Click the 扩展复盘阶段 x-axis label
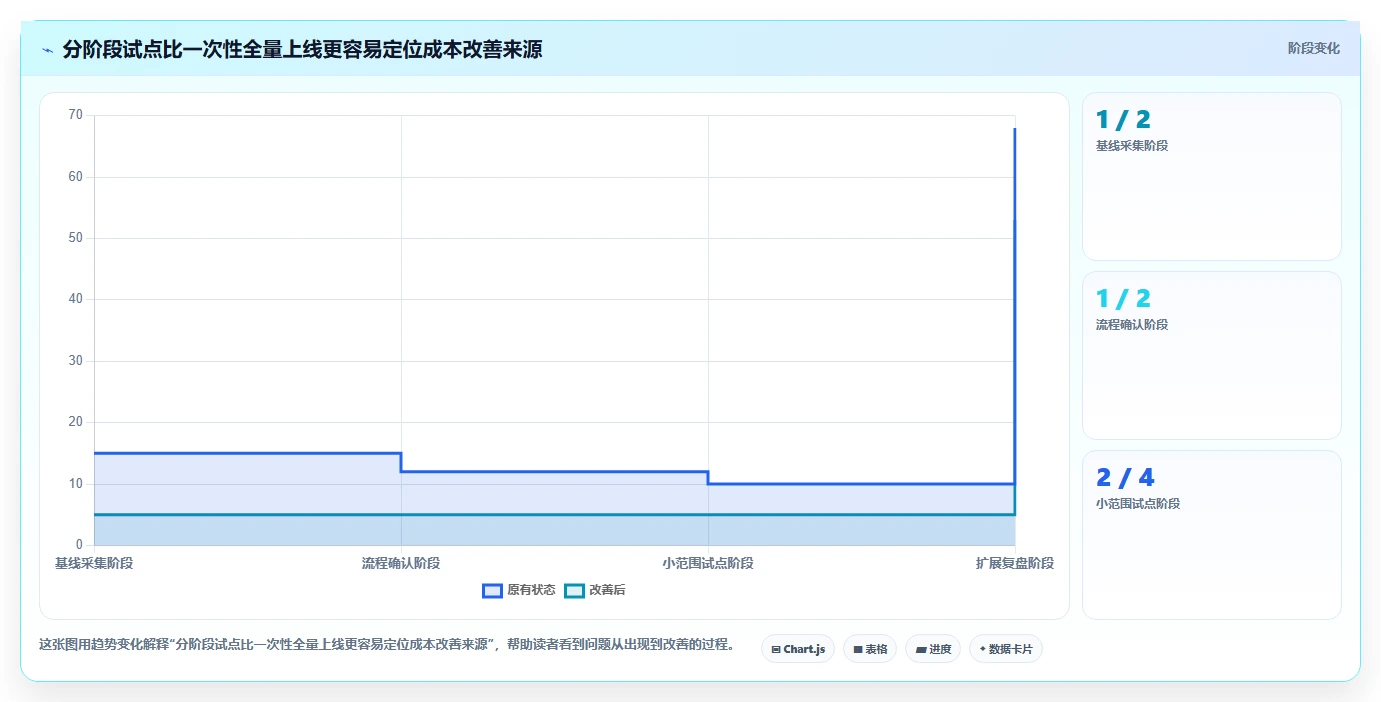 (1015, 563)
